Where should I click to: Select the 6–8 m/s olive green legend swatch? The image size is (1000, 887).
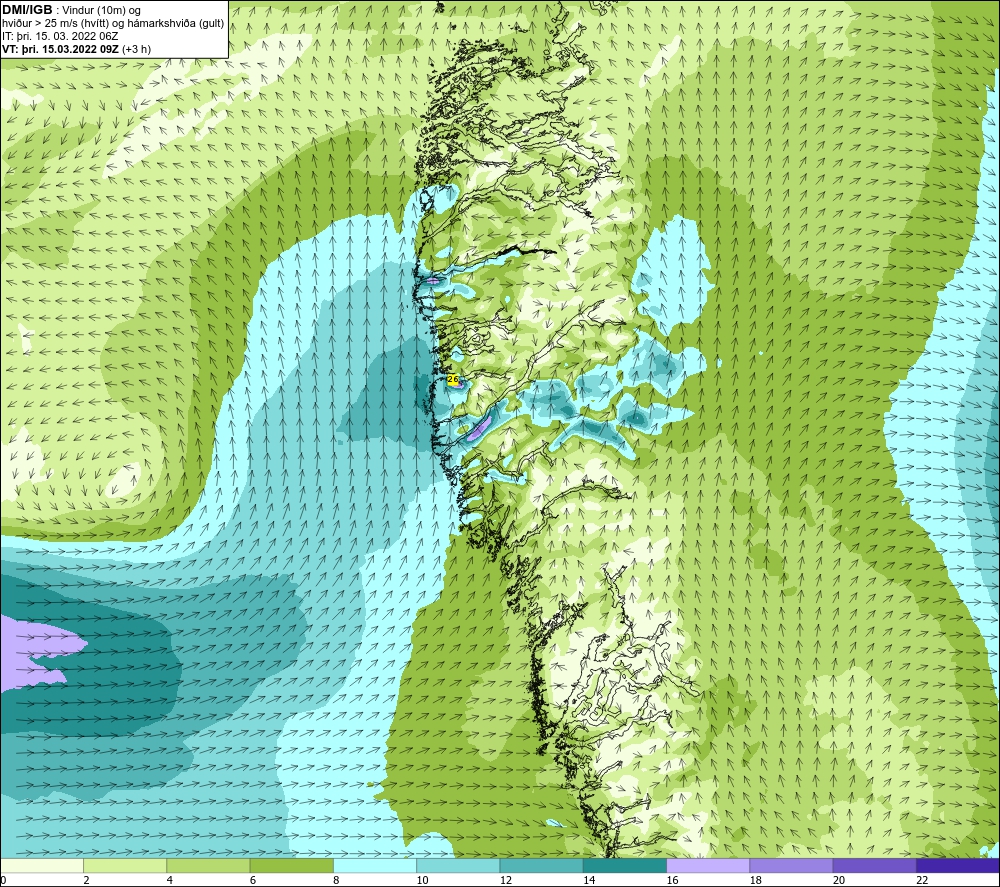coord(291,865)
